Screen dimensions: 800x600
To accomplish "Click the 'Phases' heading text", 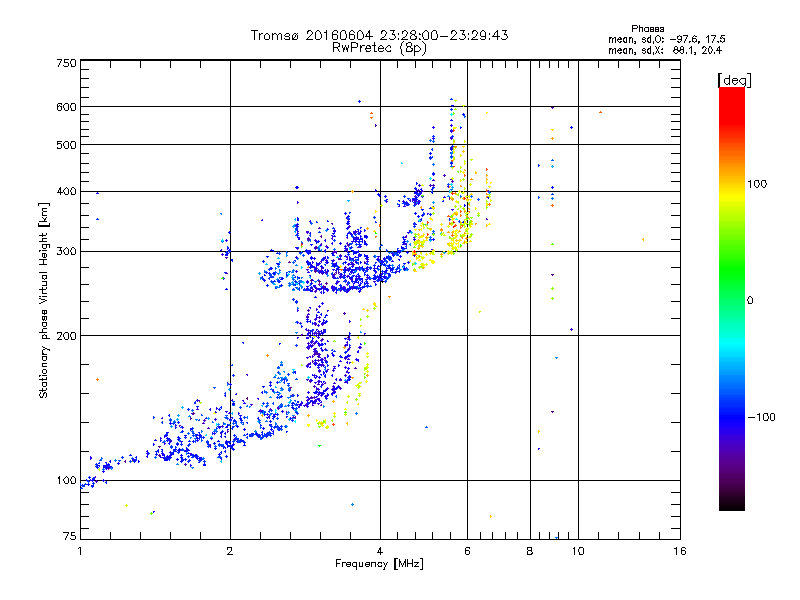I will pos(647,29).
